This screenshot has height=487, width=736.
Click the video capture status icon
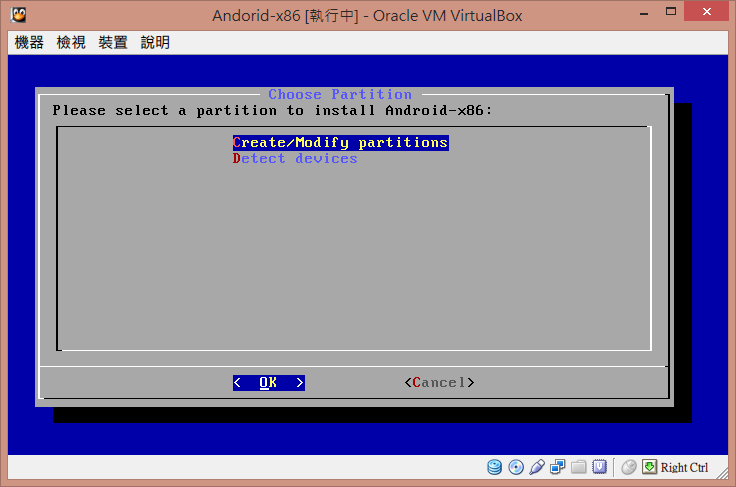[599, 467]
